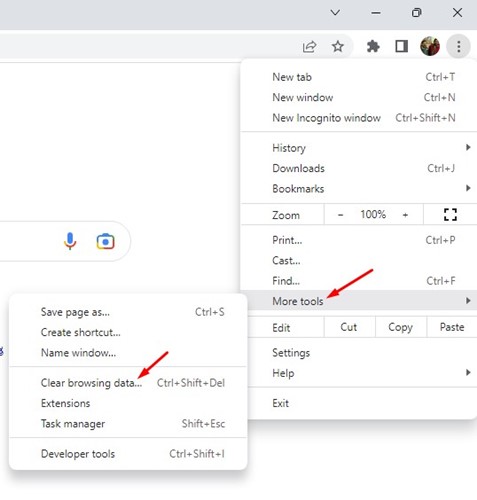Increase zoom with the plus button
Viewport: 477px width, 500px height.
point(405,215)
